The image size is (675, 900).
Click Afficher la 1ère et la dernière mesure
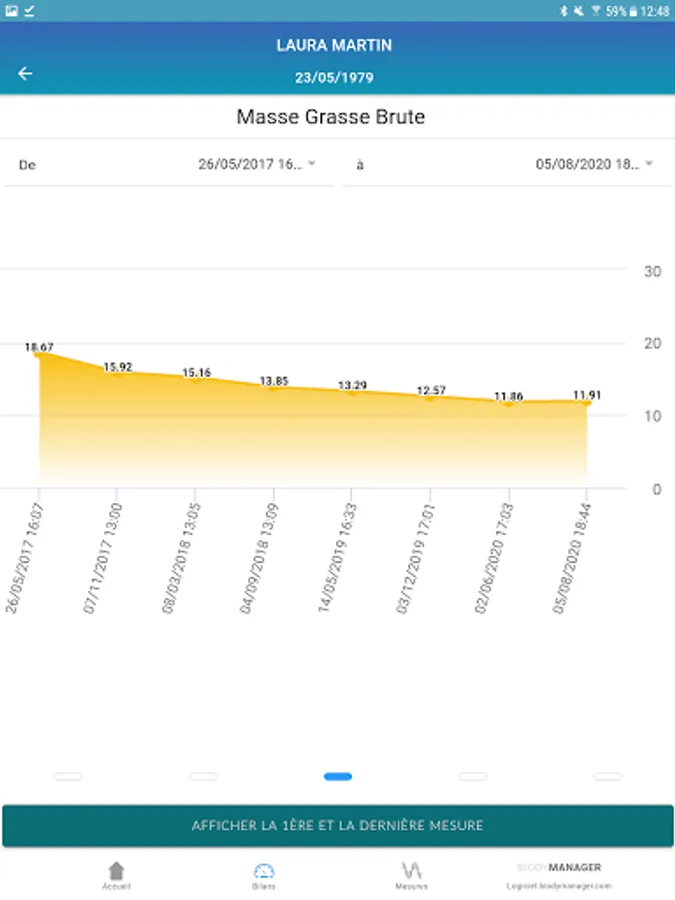pos(338,825)
